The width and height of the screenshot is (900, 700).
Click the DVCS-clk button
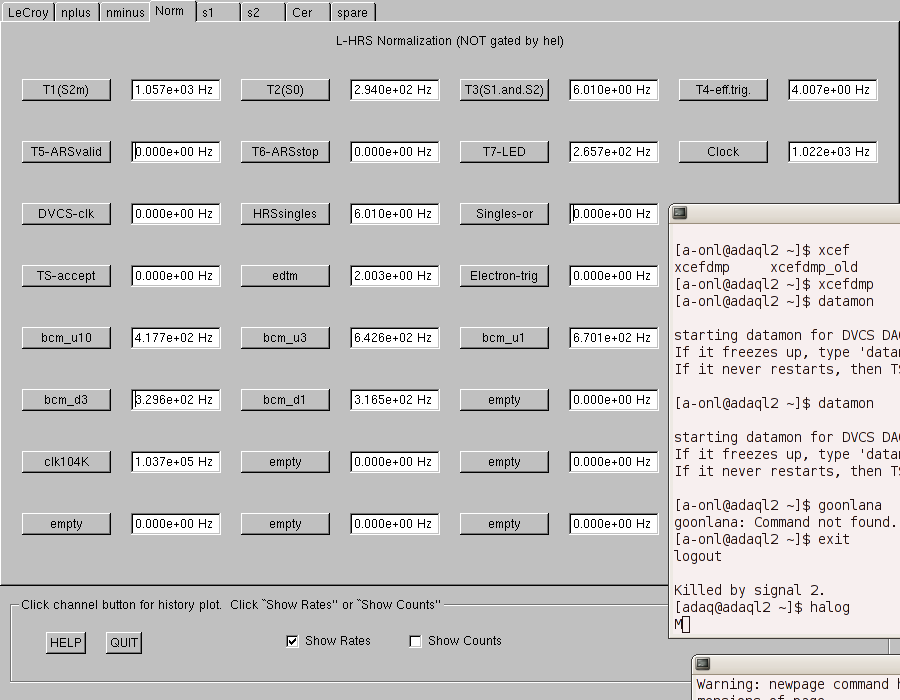66,214
